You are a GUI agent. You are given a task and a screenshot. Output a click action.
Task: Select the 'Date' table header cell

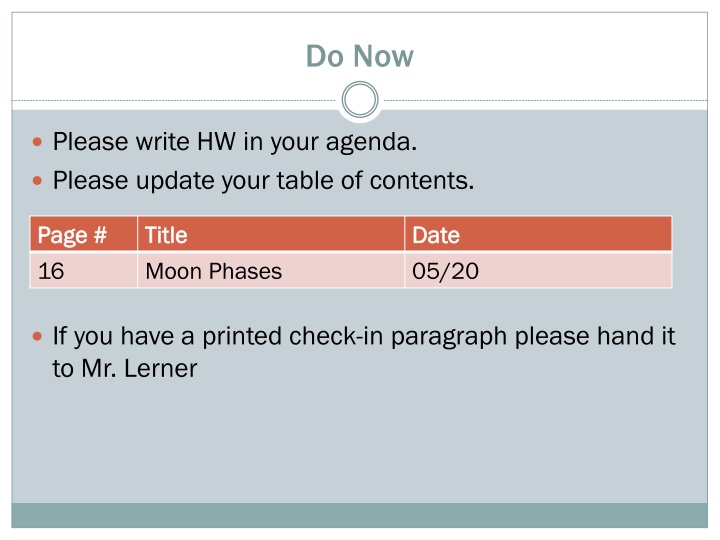click(538, 234)
